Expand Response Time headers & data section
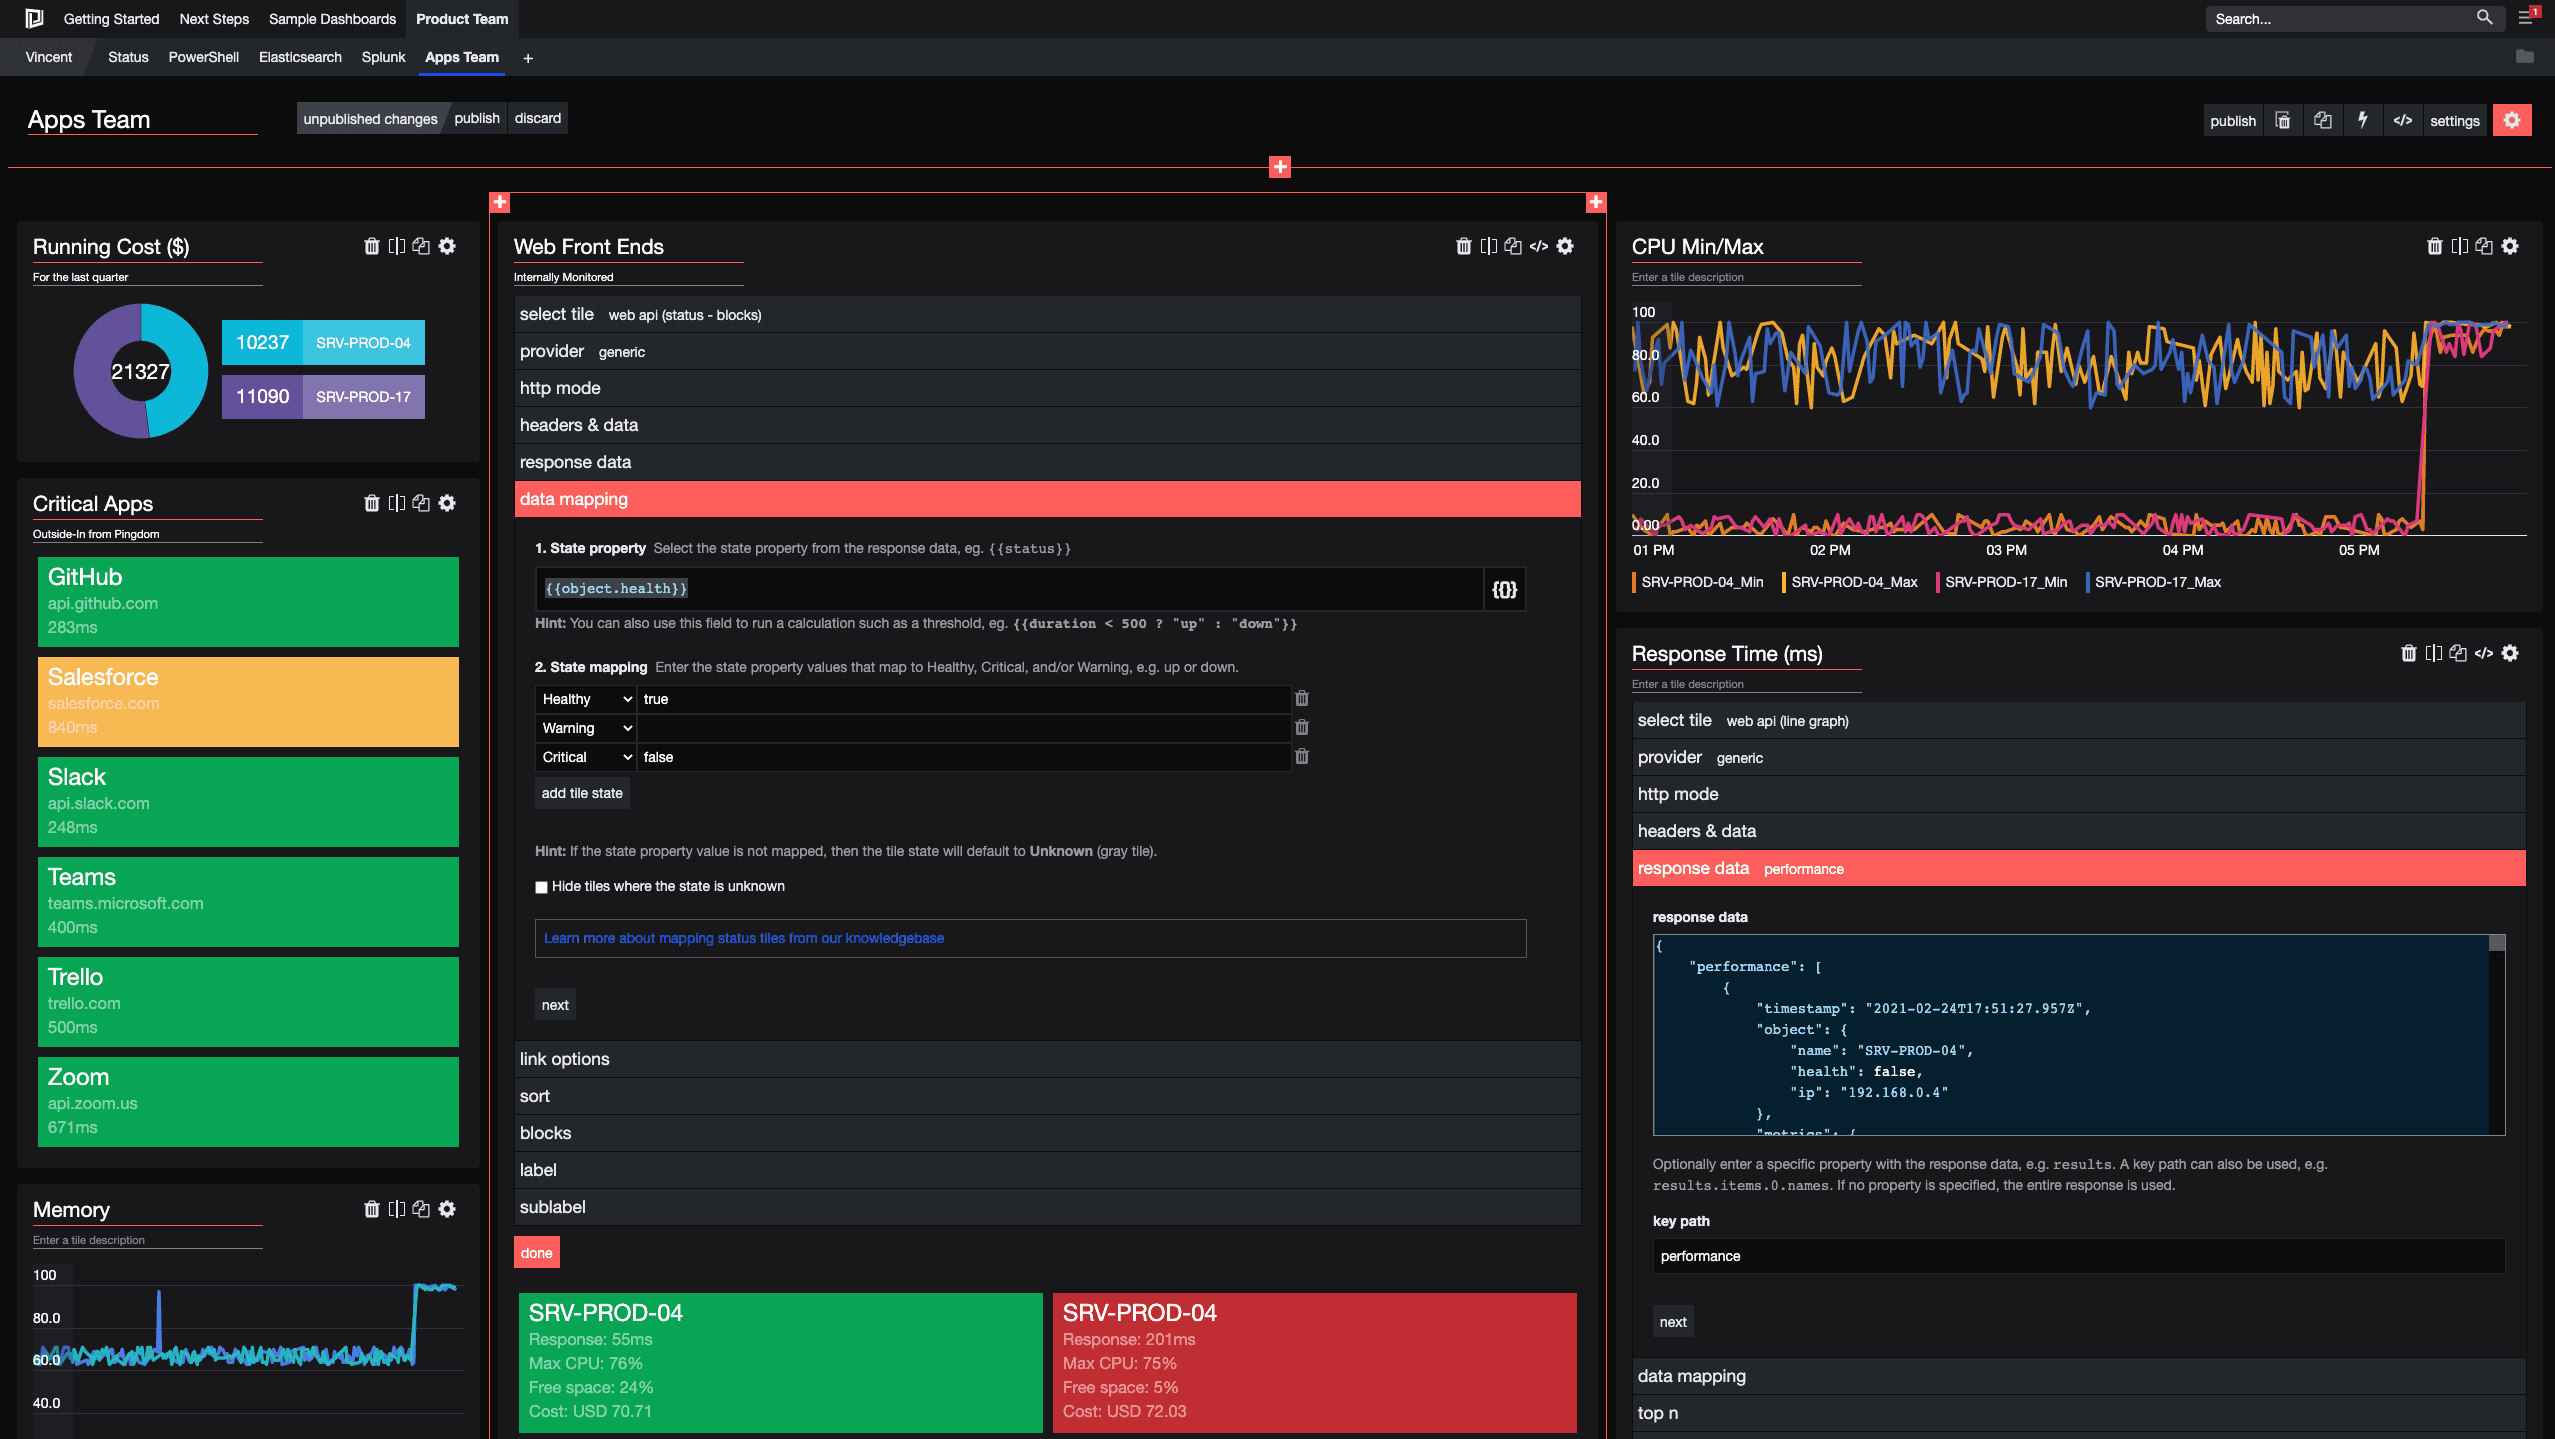The width and height of the screenshot is (2555, 1439). coord(2079,831)
